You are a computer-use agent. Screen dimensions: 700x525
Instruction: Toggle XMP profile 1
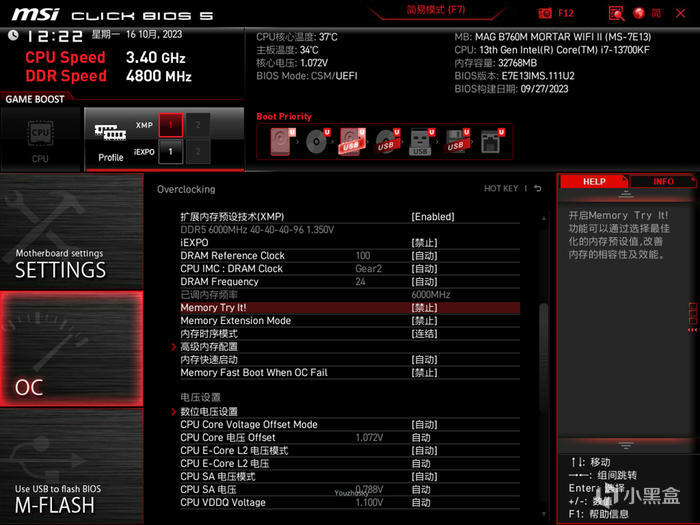click(171, 125)
